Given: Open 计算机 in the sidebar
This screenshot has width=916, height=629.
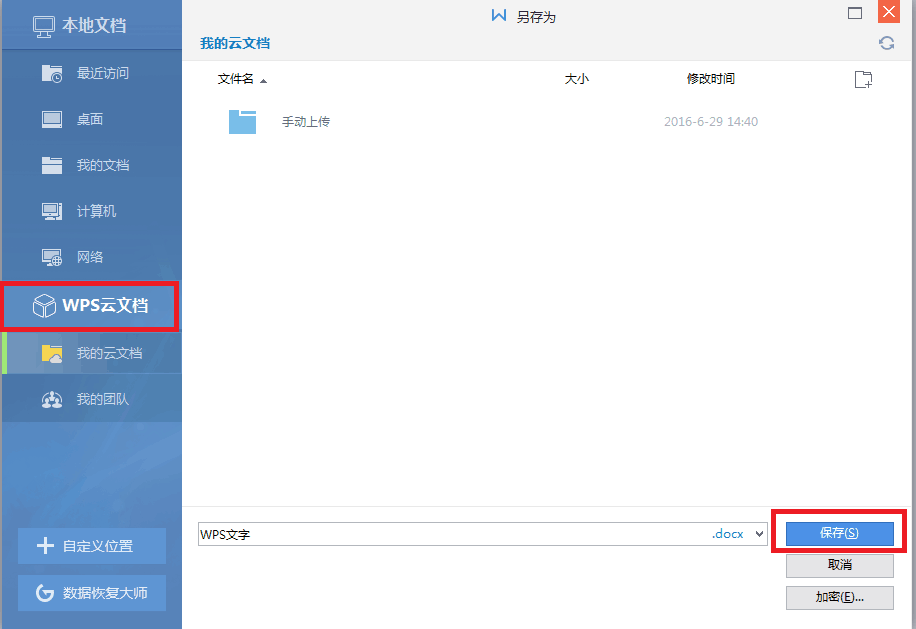Looking at the screenshot, I should point(92,211).
